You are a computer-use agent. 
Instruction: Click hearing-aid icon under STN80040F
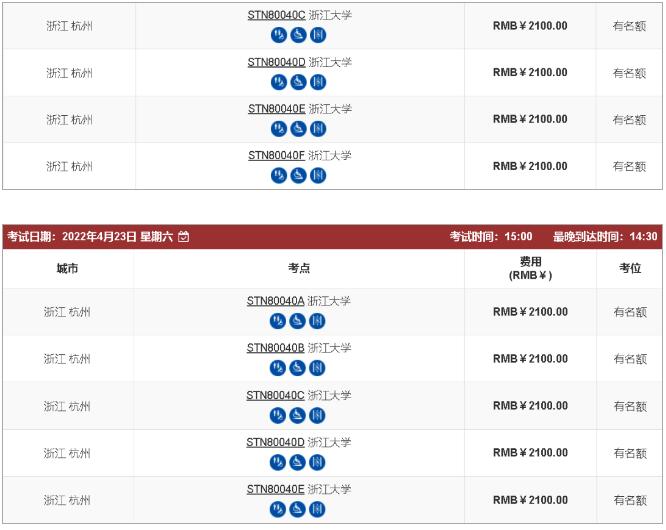(x=279, y=175)
